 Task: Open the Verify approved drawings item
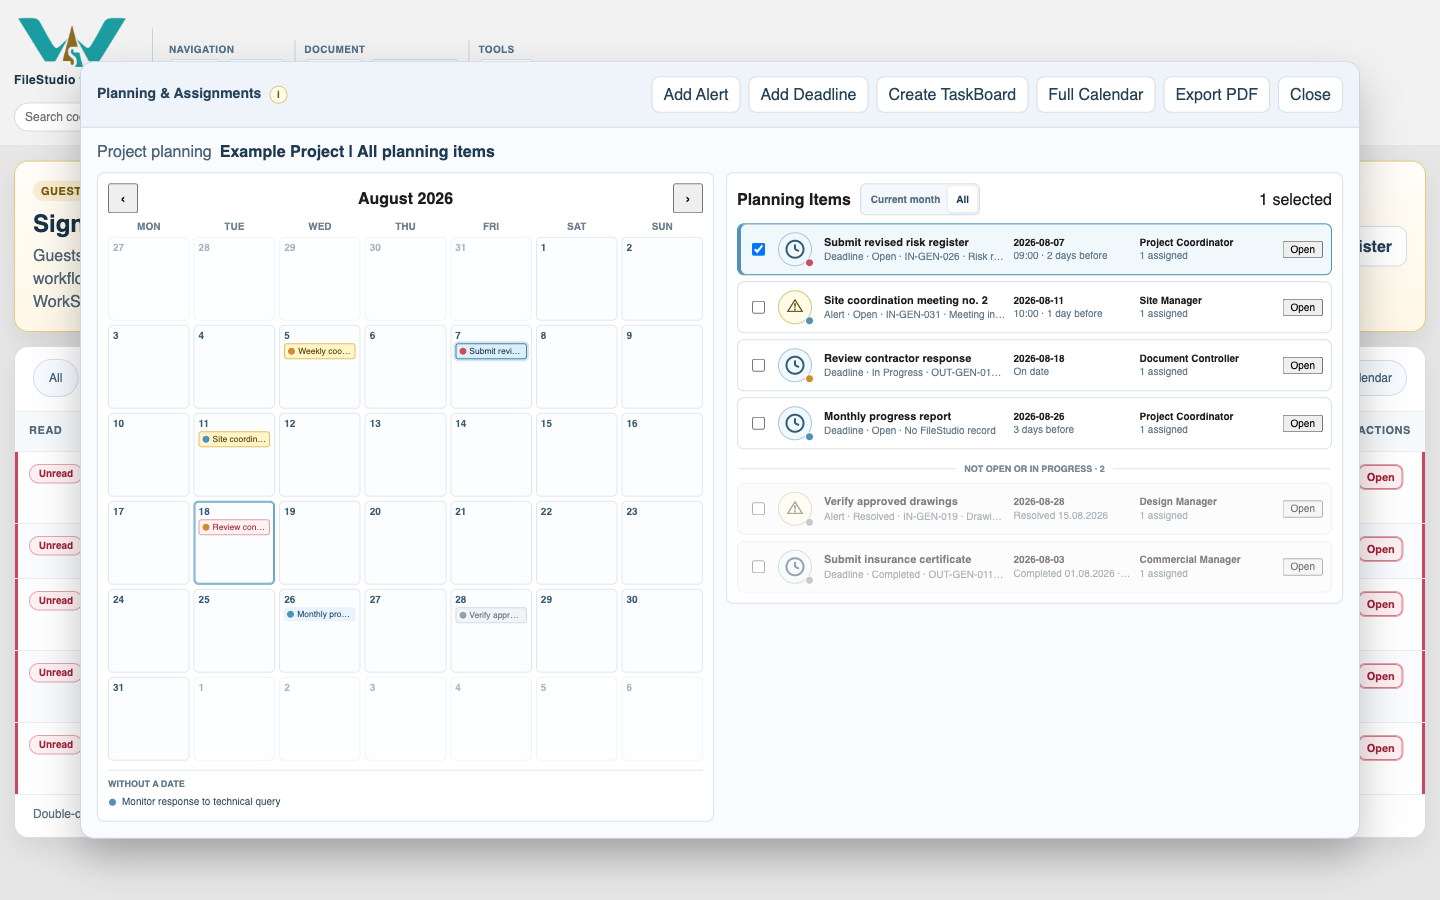(1302, 509)
